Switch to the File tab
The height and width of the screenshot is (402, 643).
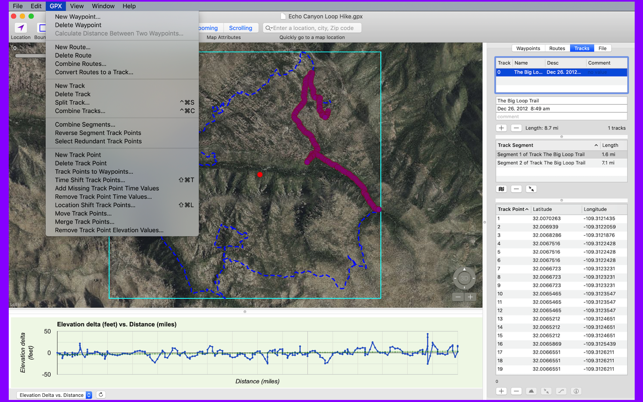pos(602,48)
